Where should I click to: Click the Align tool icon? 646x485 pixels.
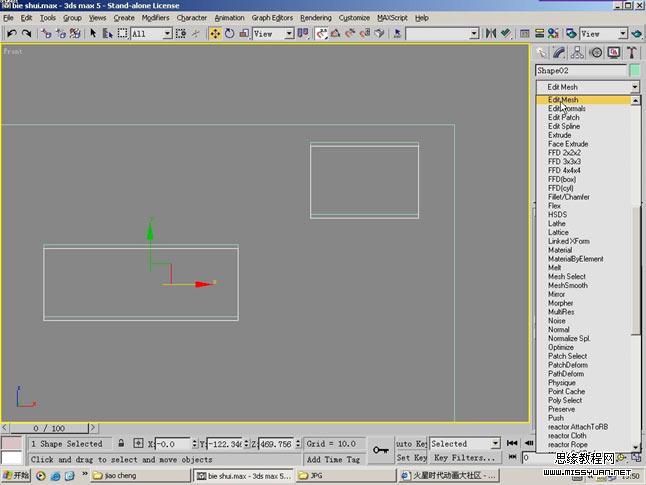click(x=506, y=33)
